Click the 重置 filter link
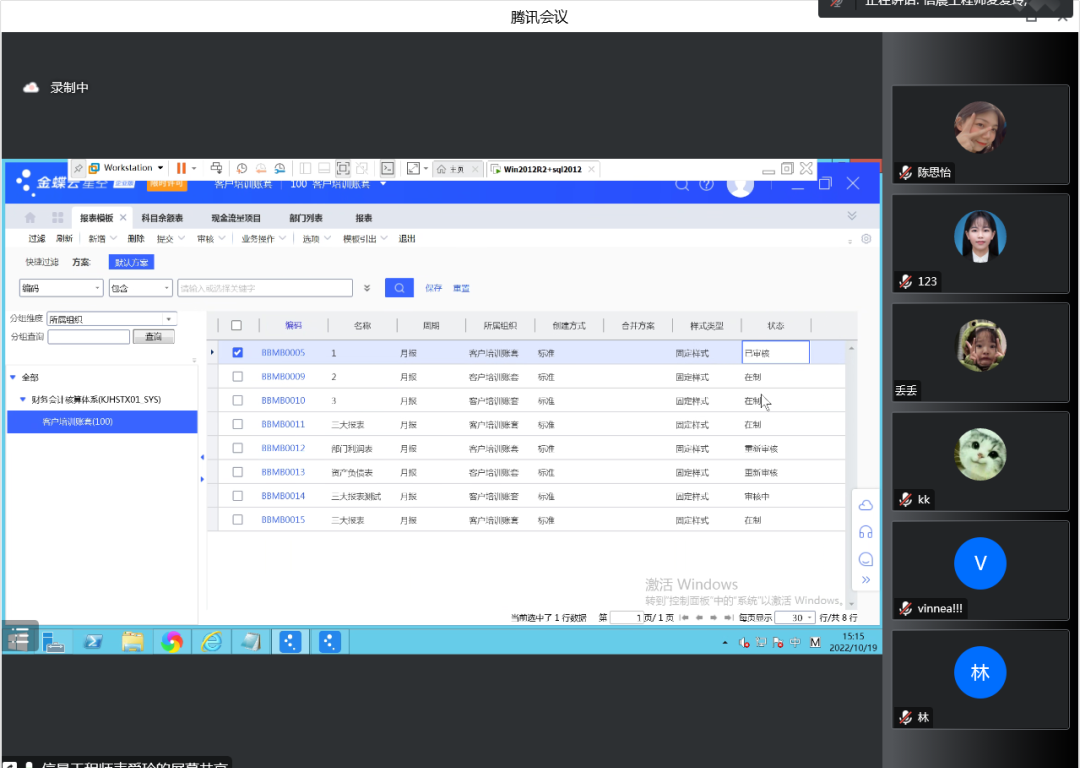Image resolution: width=1080 pixels, height=768 pixels. (461, 288)
